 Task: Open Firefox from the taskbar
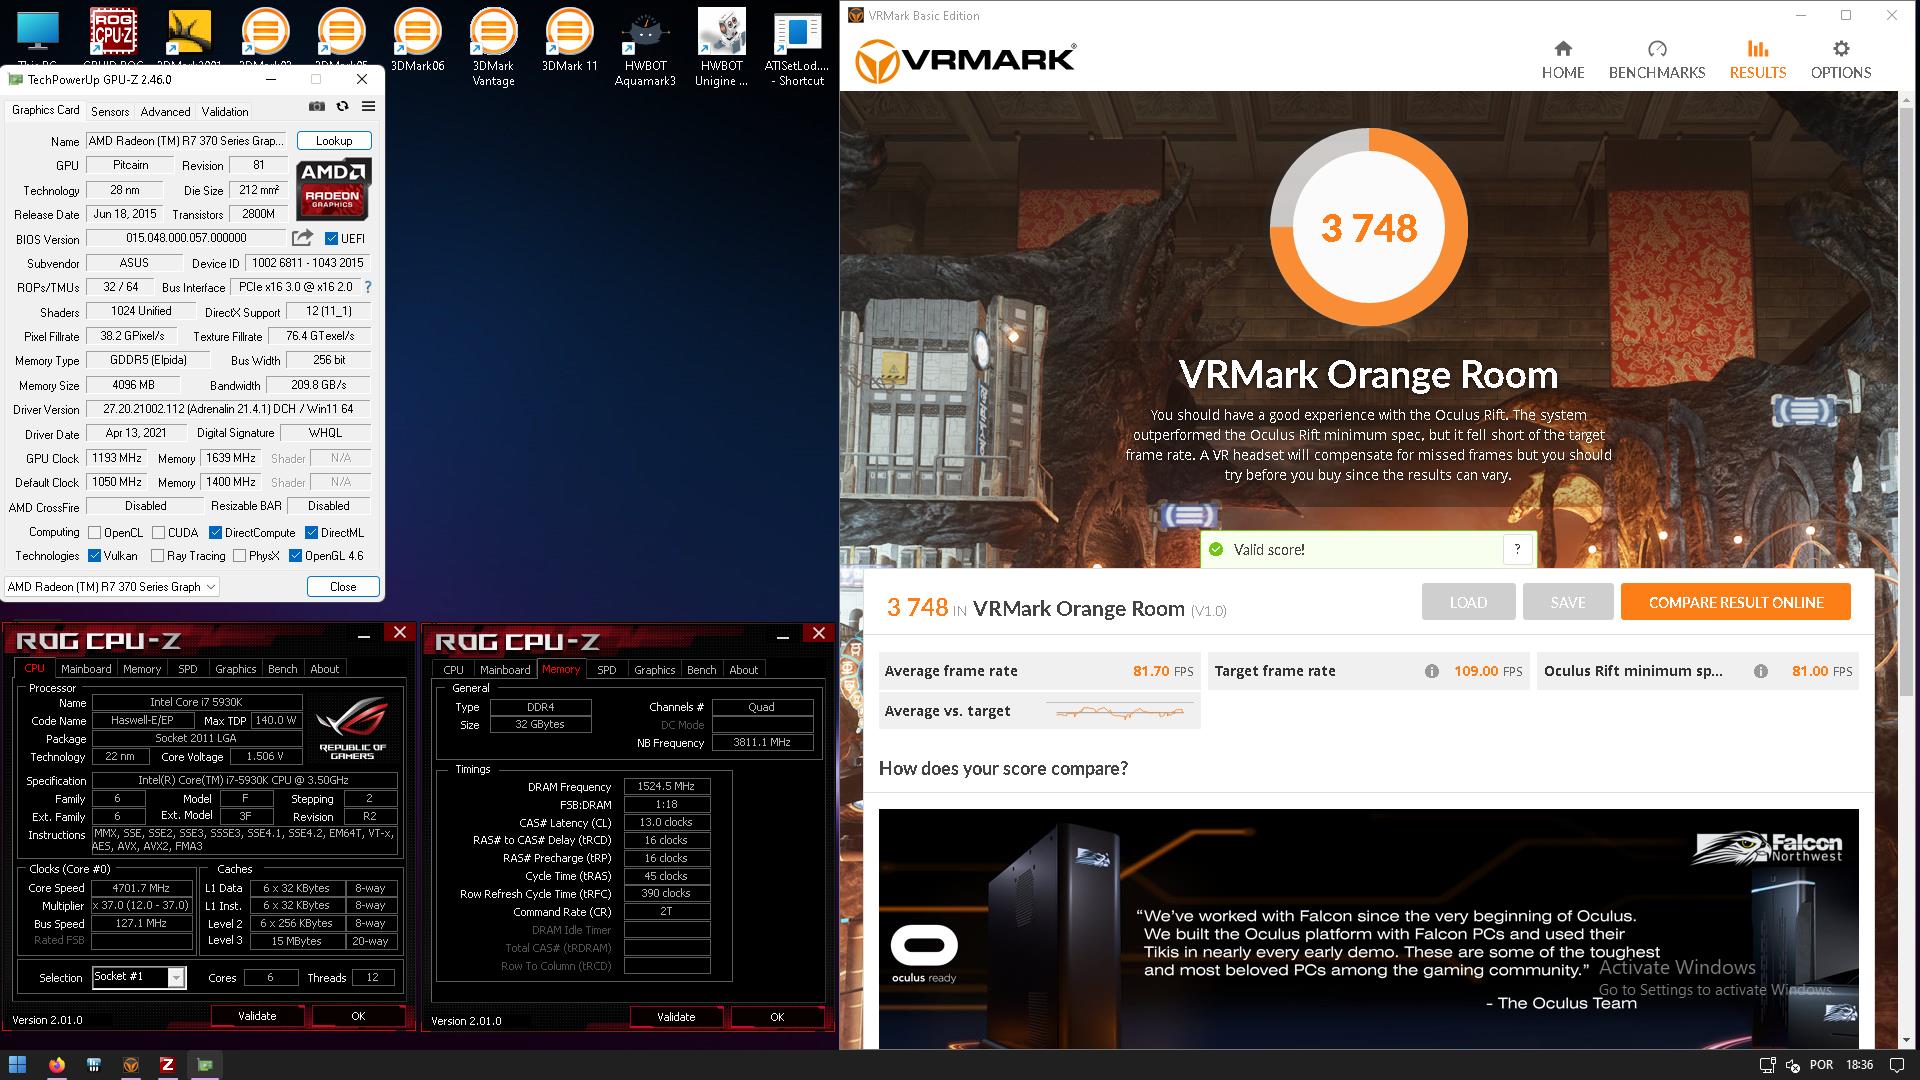click(57, 1065)
